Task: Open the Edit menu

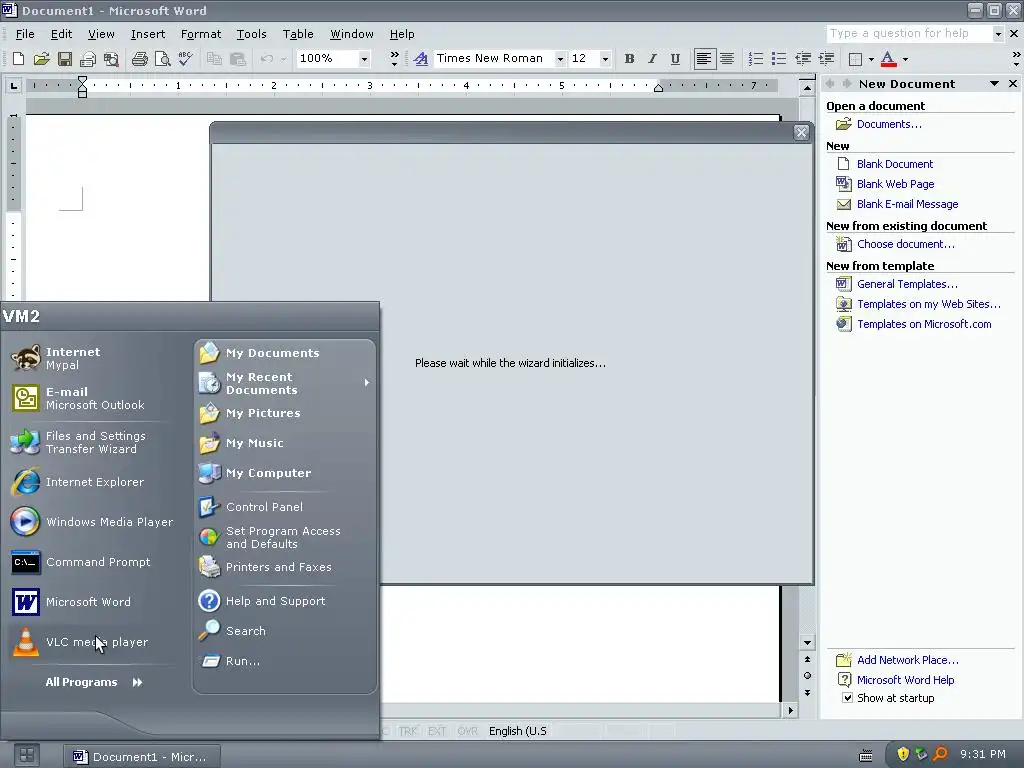Action: [61, 34]
